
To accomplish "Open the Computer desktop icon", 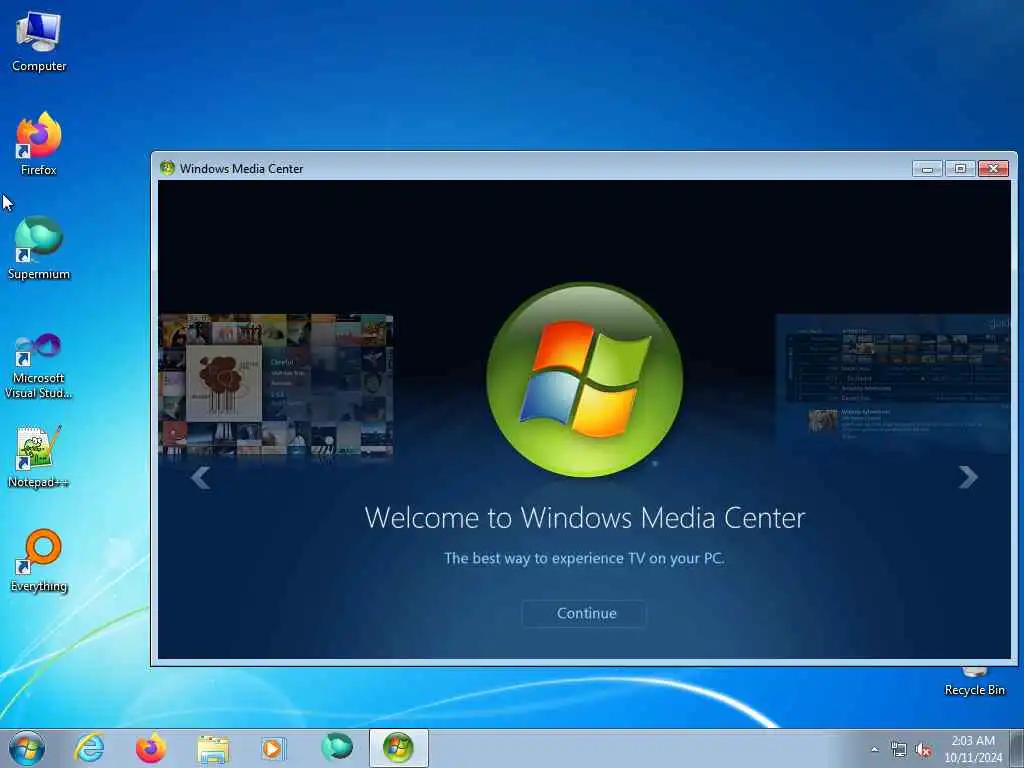I will 39,42.
